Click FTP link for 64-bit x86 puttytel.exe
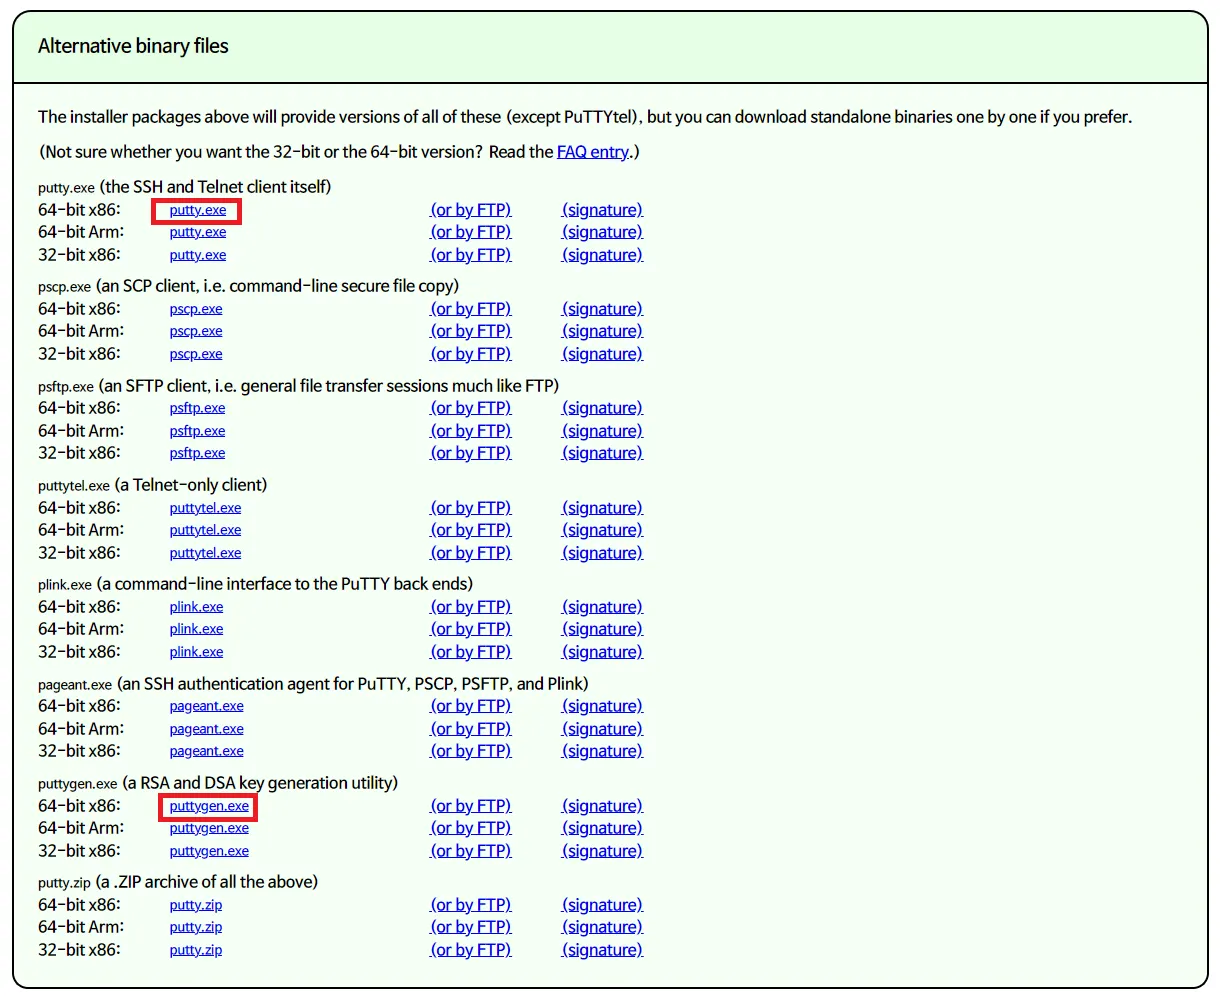This screenshot has width=1223, height=996. point(471,508)
